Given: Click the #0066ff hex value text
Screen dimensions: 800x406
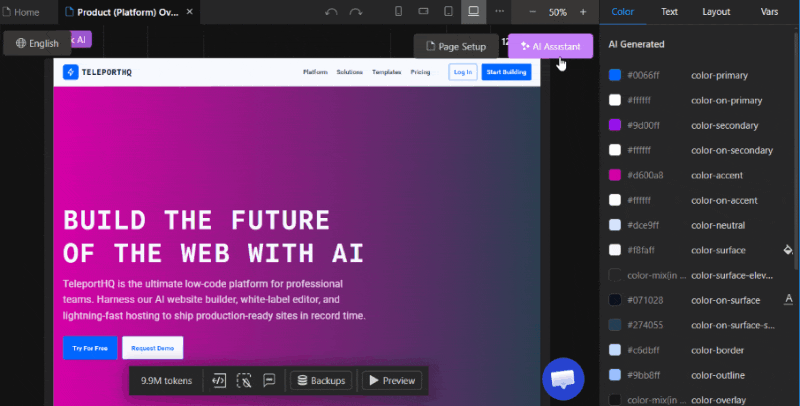Looking at the screenshot, I should [643, 75].
